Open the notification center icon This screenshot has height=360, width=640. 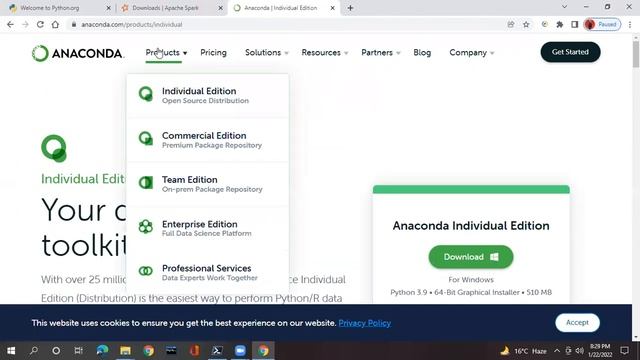pos(624,351)
